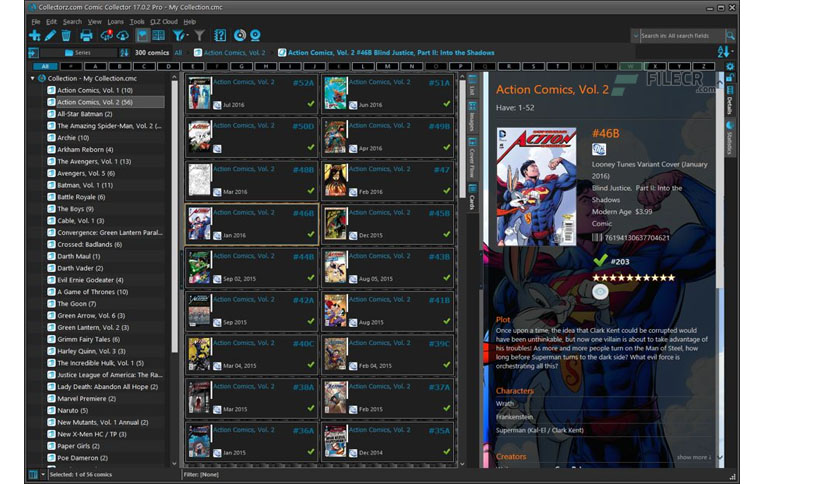This screenshot has height=484, width=836.
Task: Select the Darth Vader (2) folder
Action: 80,268
